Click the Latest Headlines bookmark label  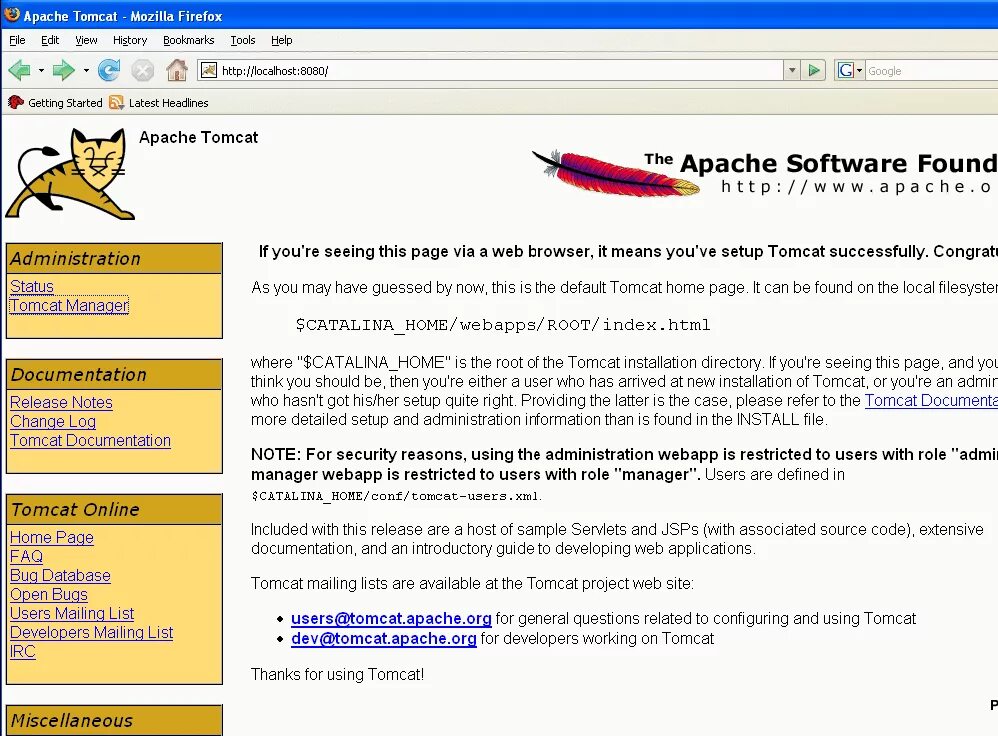169,103
